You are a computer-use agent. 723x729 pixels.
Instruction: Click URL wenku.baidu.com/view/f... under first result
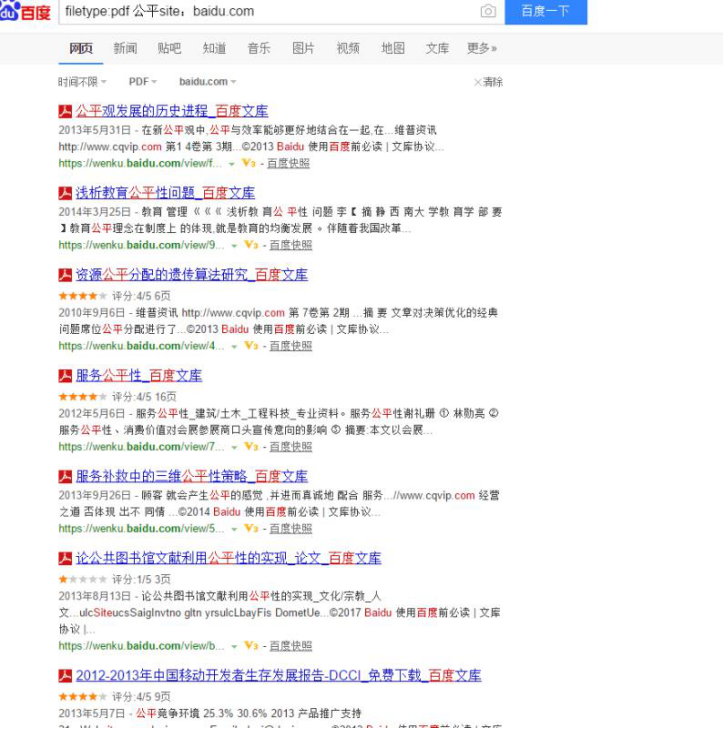[x=140, y=163]
